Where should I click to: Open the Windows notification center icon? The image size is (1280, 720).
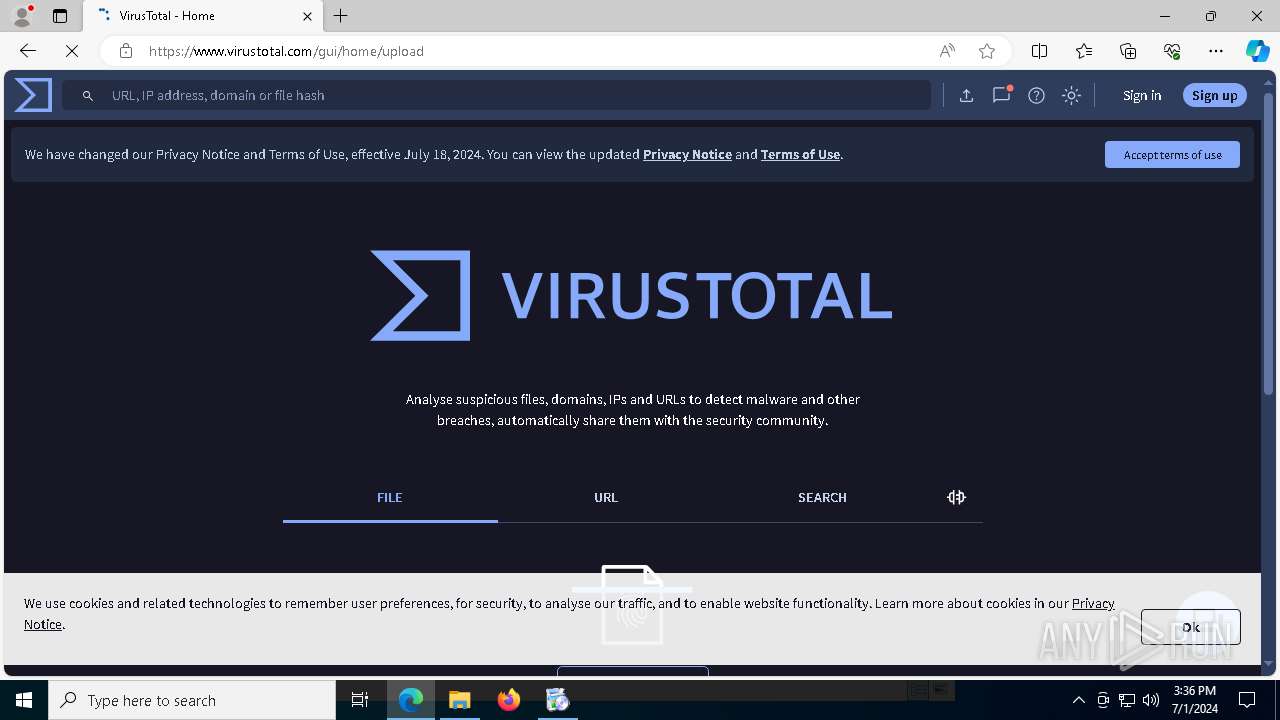coord(1248,700)
